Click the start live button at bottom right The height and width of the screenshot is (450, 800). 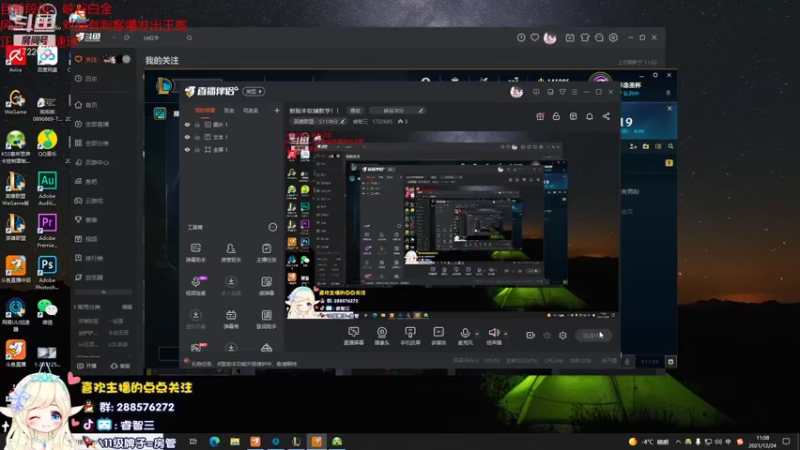(x=593, y=335)
